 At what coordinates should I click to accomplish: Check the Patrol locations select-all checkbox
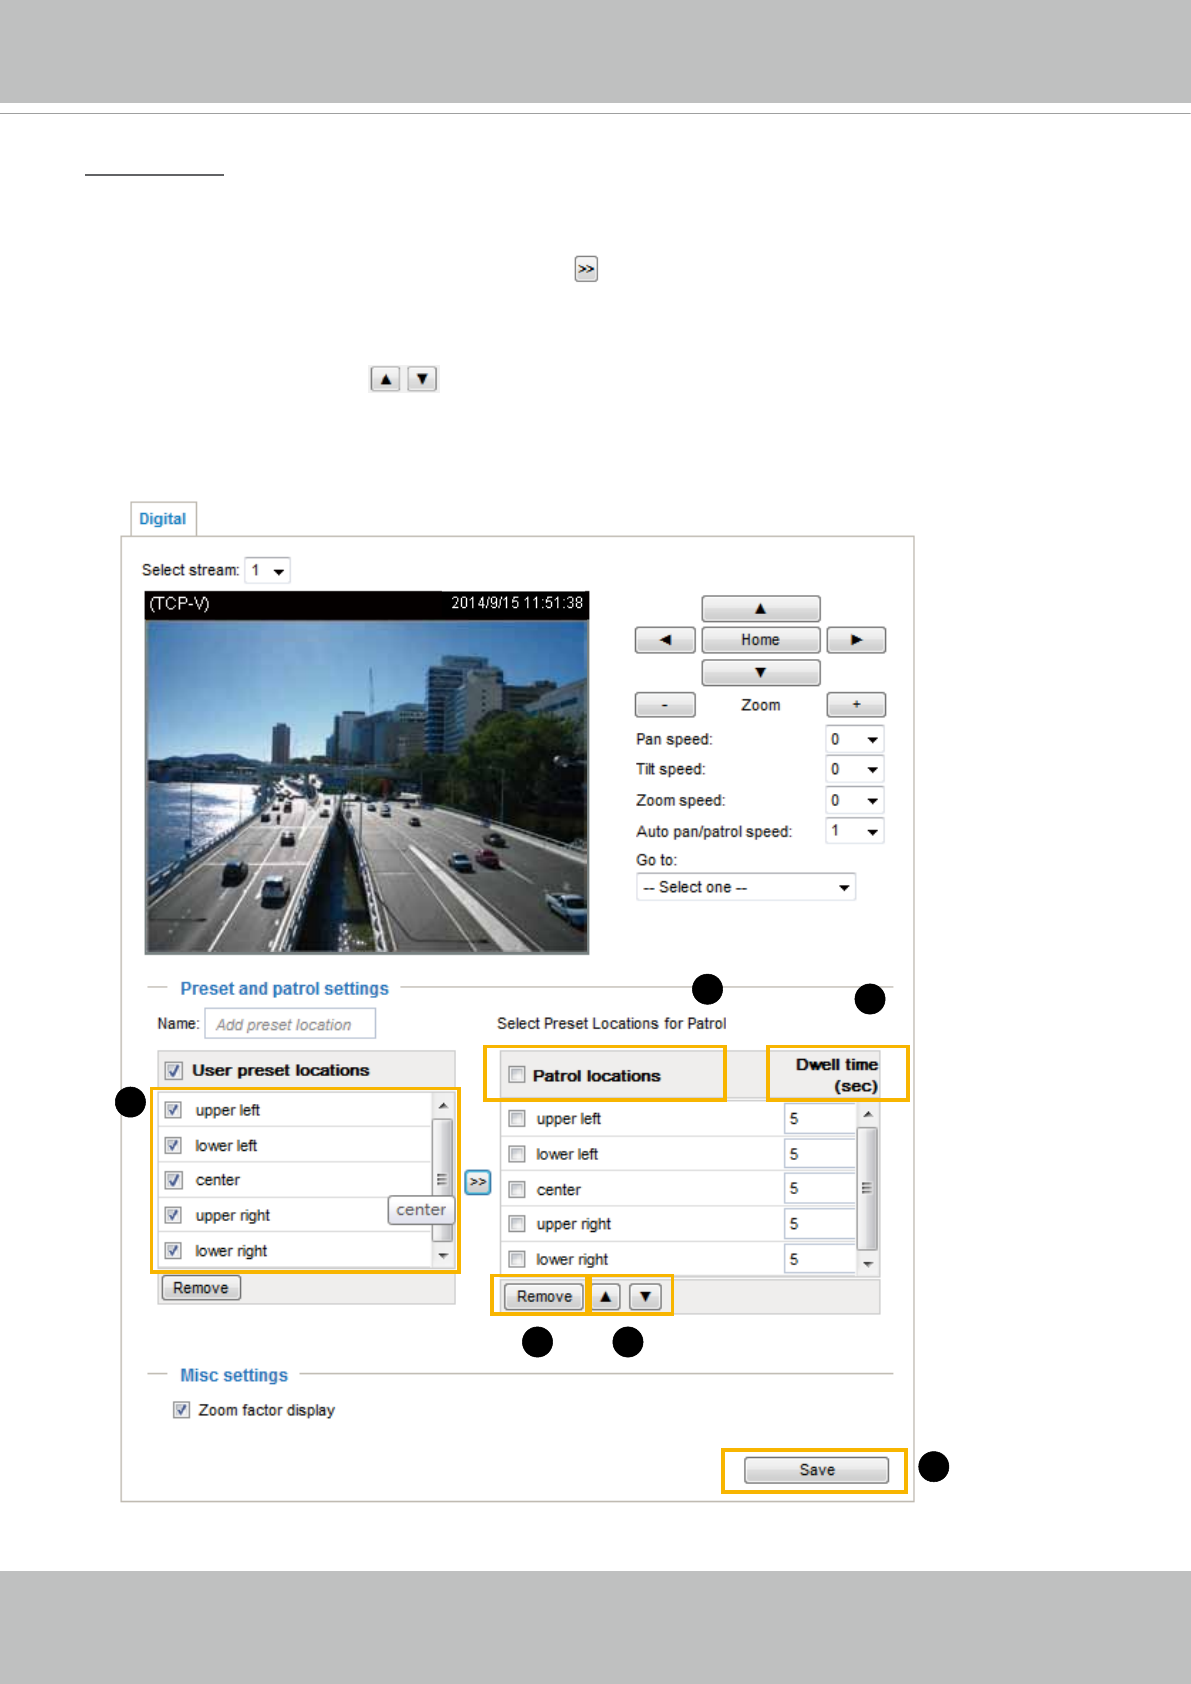[517, 1075]
